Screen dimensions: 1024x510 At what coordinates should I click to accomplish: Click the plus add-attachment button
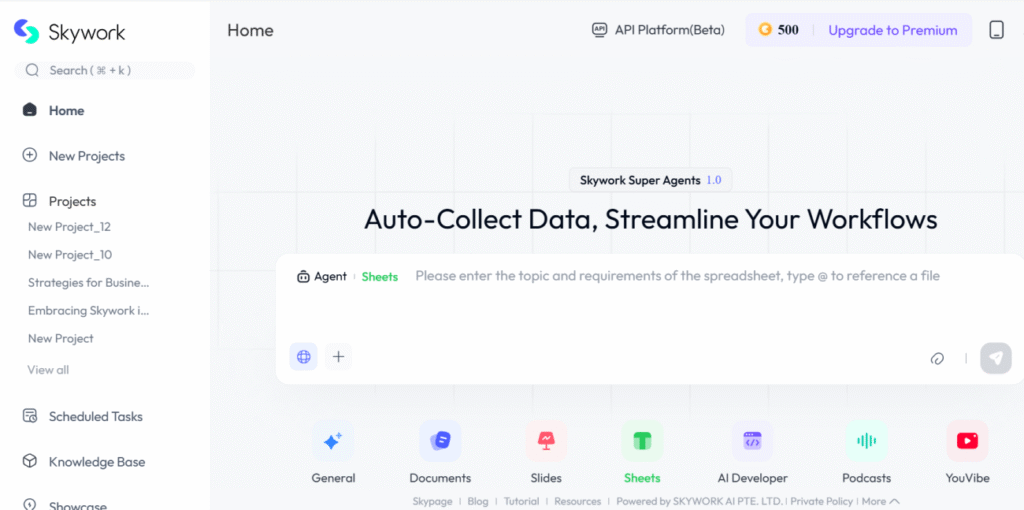click(338, 357)
